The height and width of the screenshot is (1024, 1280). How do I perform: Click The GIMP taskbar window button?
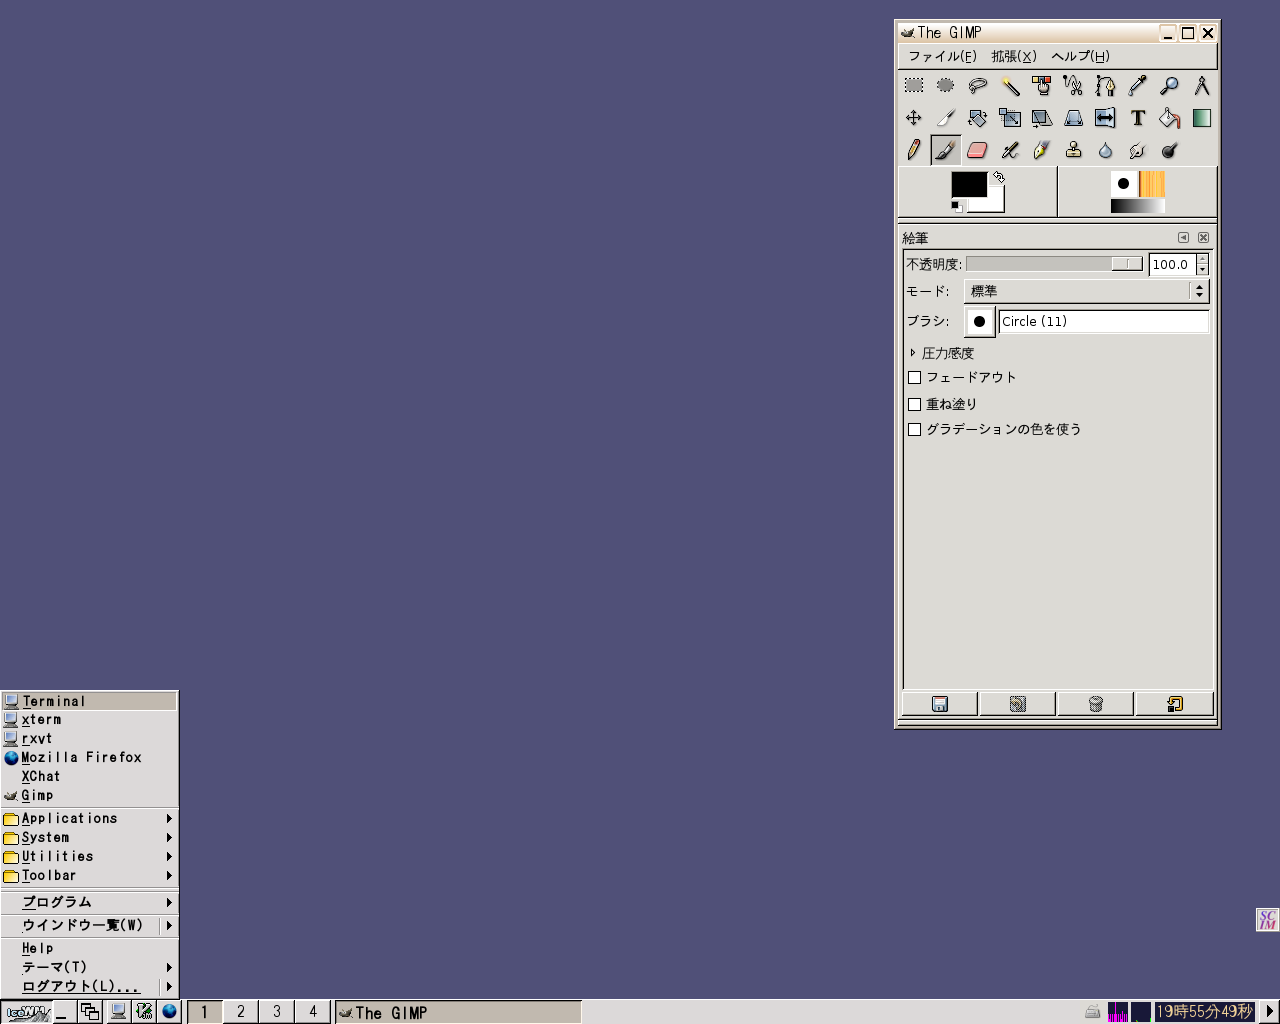coord(458,1012)
